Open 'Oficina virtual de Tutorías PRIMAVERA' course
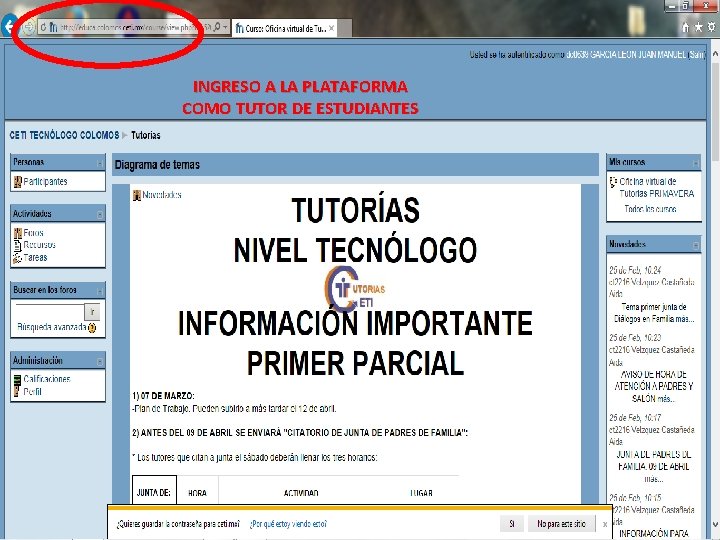This screenshot has height=540, width=720. (x=656, y=188)
